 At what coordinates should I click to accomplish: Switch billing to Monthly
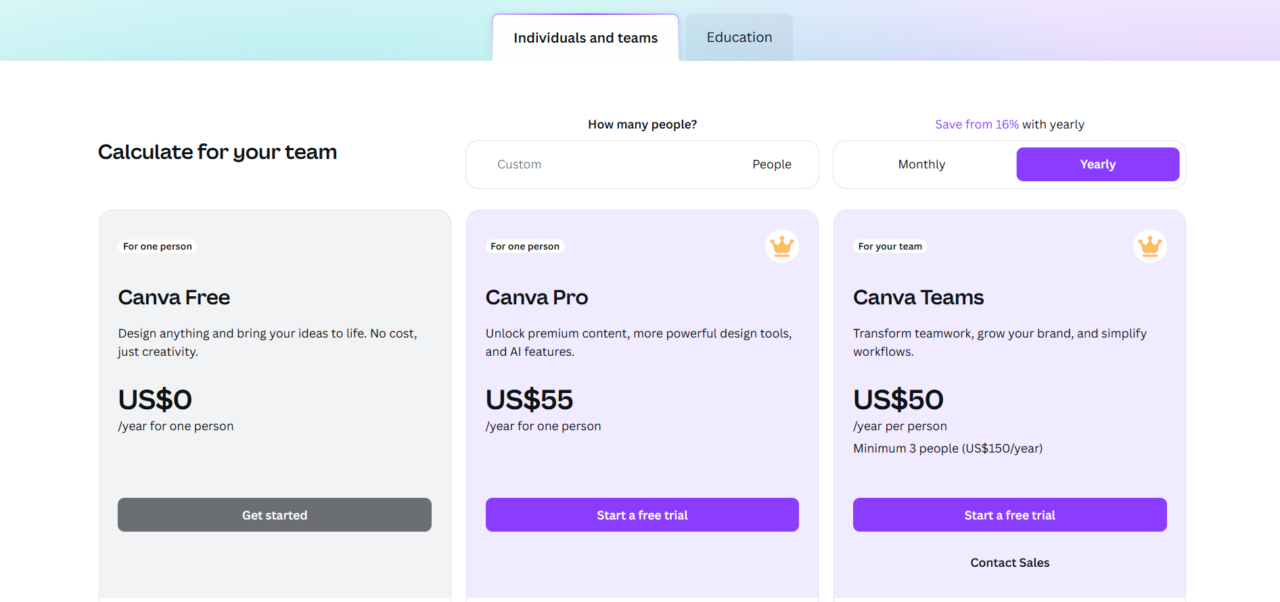[921, 163]
